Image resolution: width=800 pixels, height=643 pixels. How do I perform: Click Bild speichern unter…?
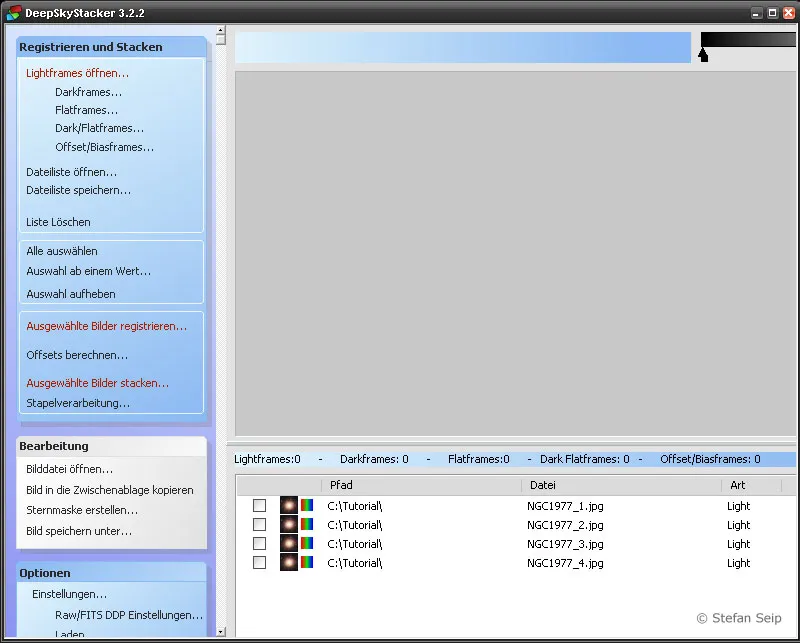tap(79, 531)
